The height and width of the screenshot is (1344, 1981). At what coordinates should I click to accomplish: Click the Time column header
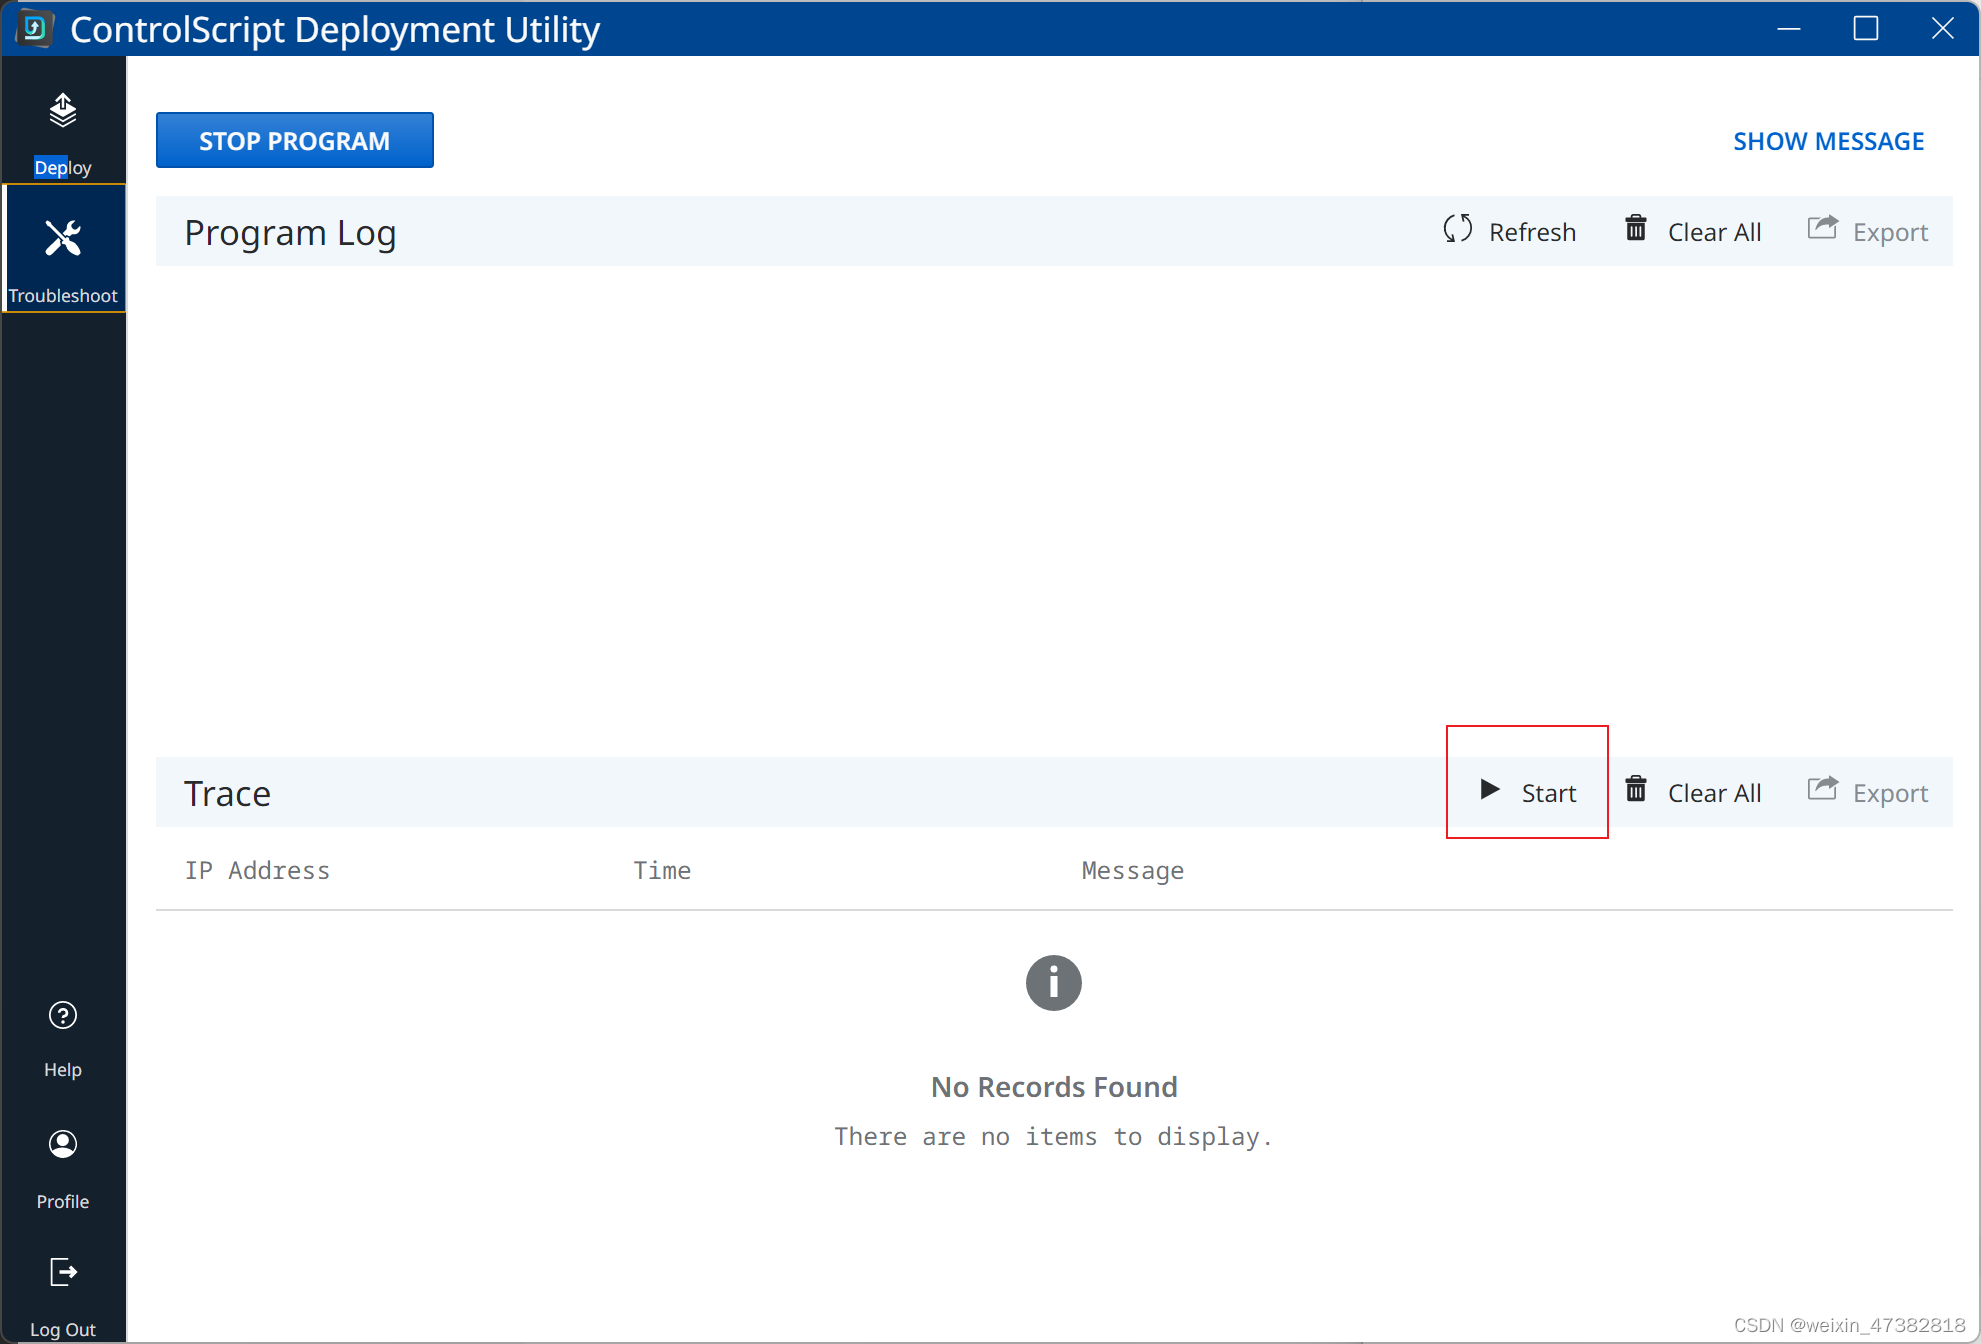[x=662, y=871]
